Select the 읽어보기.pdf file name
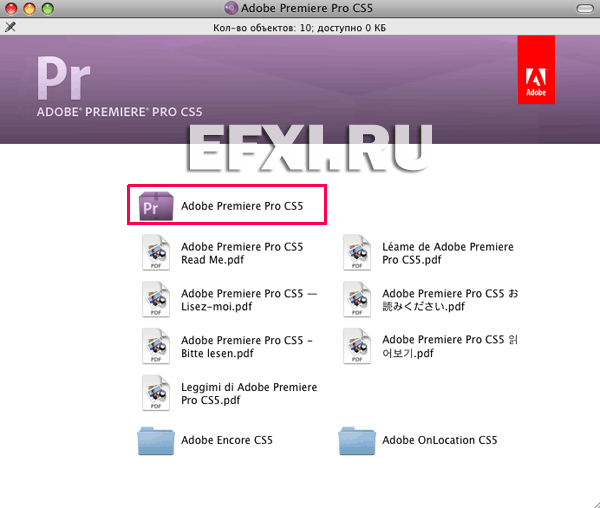 tap(450, 347)
